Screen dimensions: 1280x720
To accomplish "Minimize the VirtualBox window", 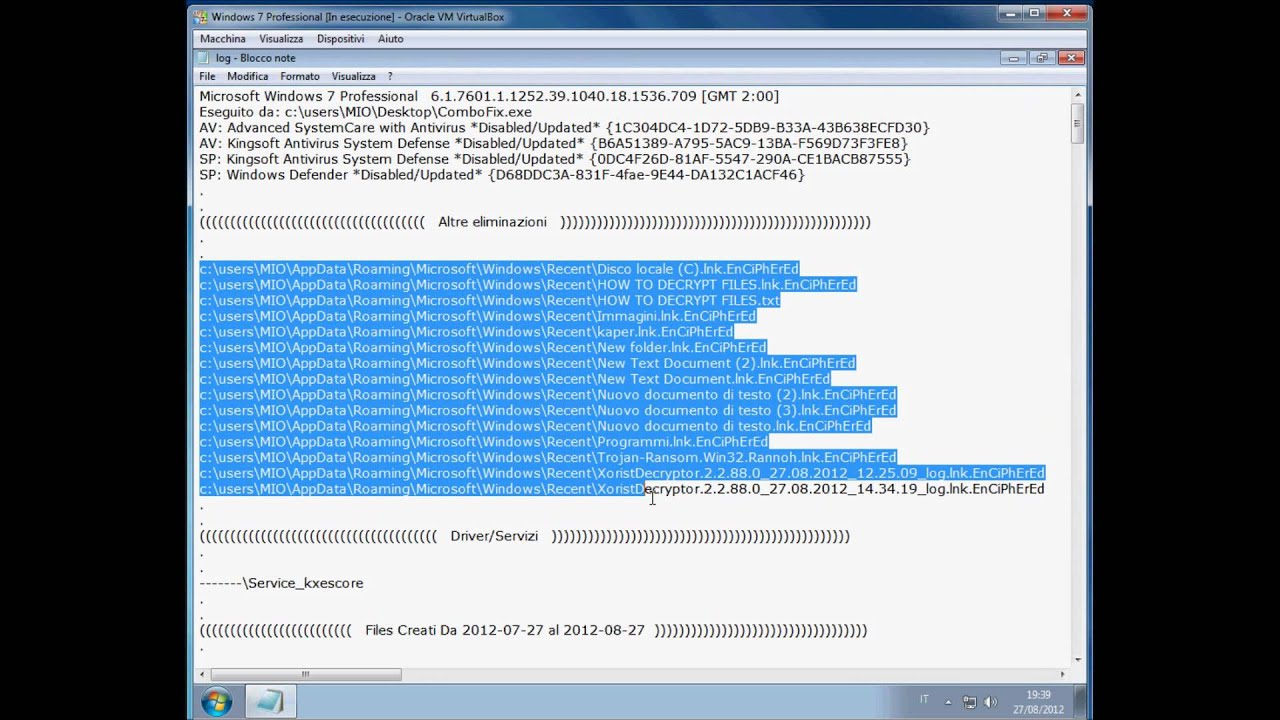I will [1008, 14].
